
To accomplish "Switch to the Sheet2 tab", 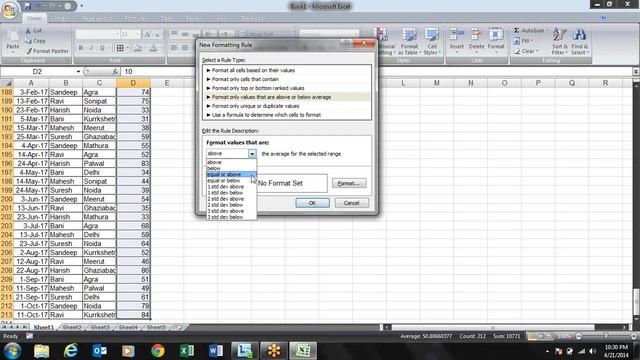I will click(72, 327).
